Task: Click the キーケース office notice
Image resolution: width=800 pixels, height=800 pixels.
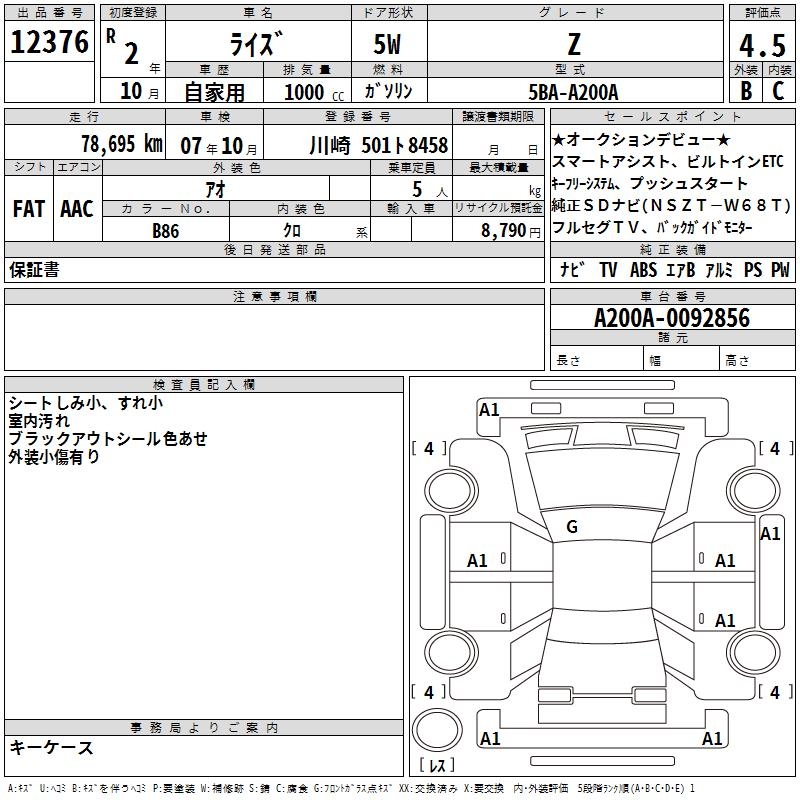Action: (52, 747)
